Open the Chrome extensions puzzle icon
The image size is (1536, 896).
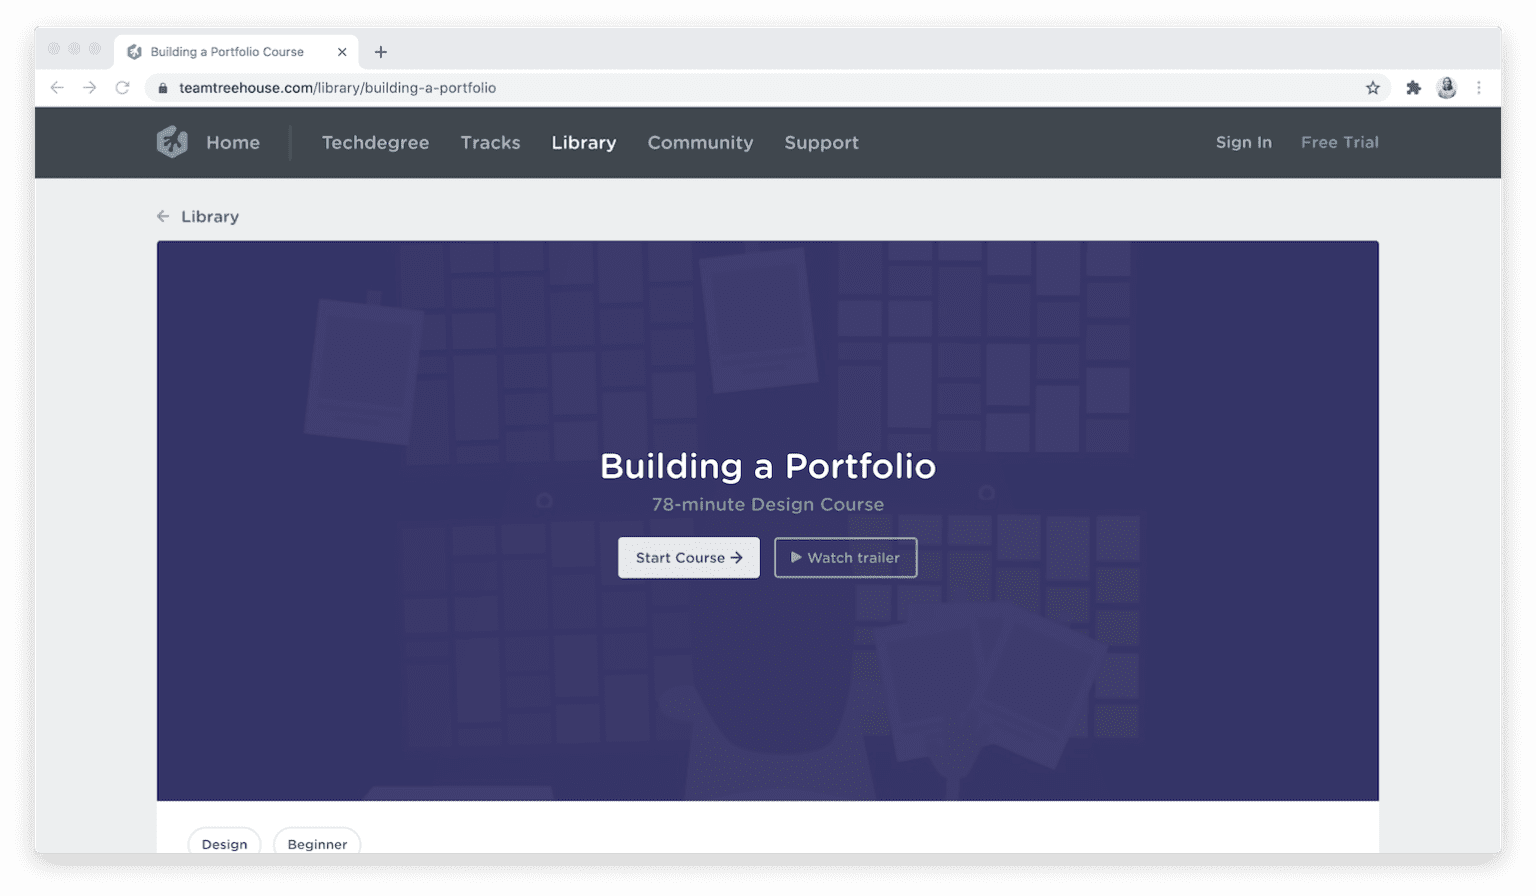click(1414, 88)
